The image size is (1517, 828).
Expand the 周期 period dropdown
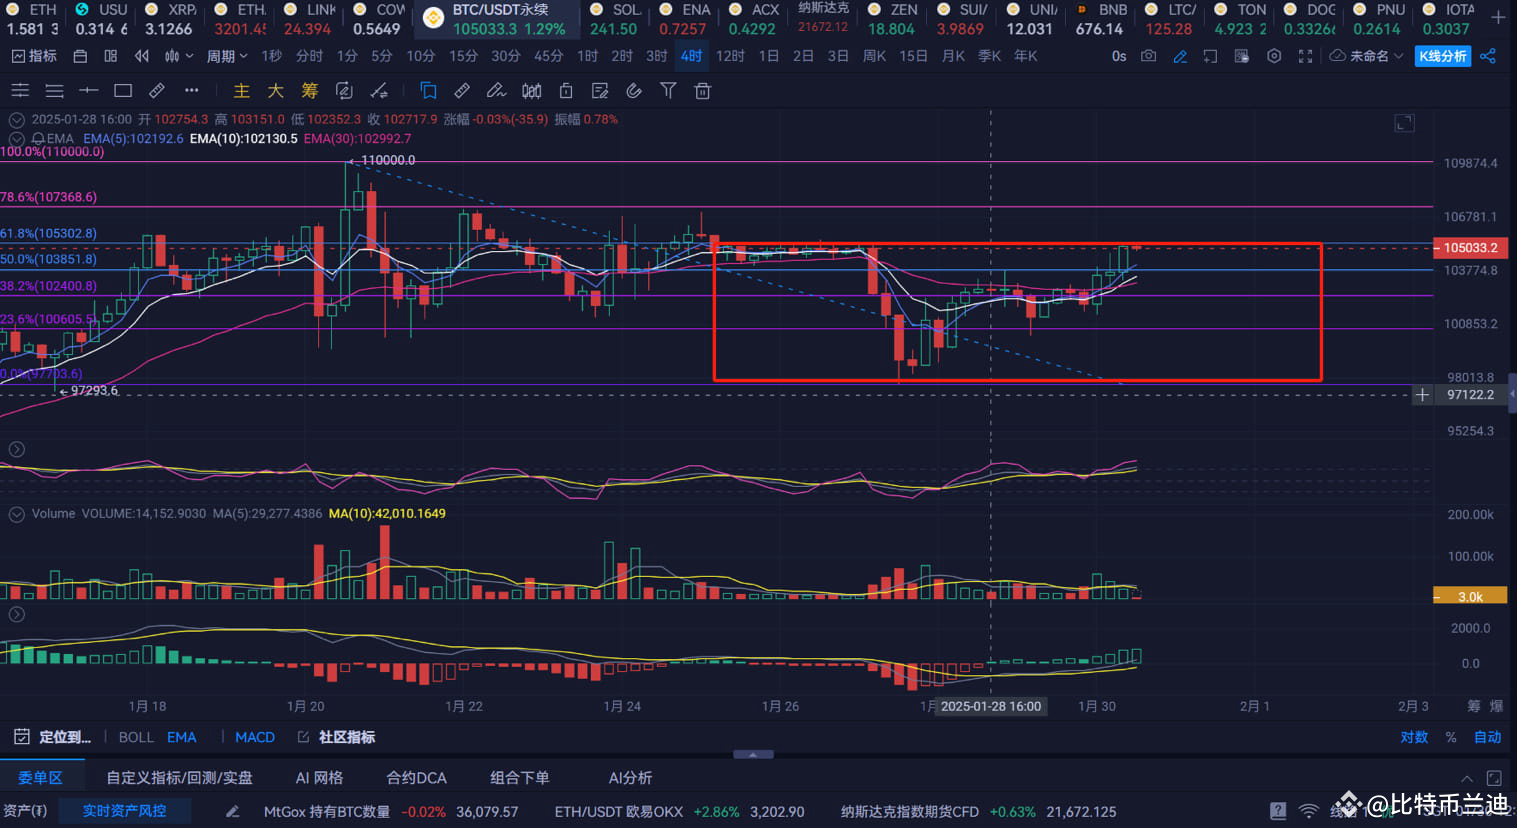227,56
